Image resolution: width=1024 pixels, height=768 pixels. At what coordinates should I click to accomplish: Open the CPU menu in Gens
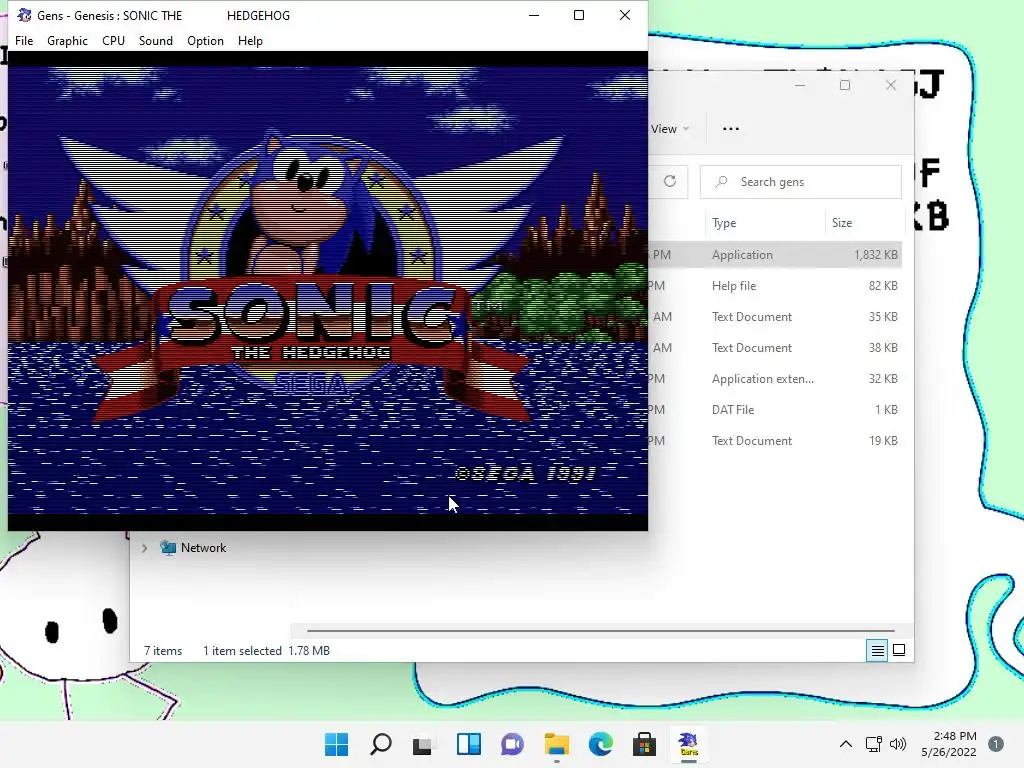[x=113, y=40]
